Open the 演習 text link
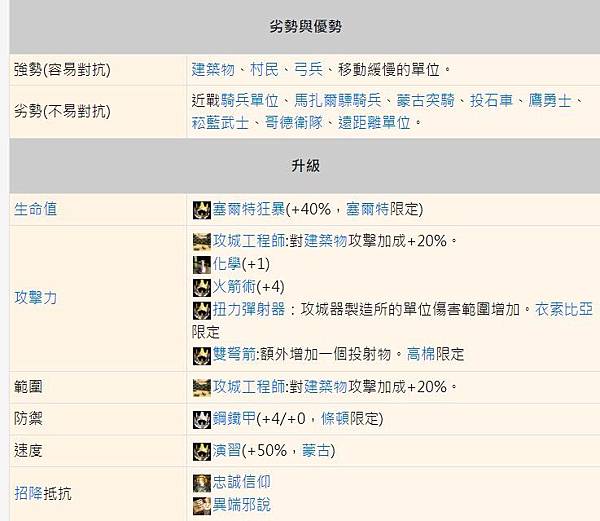Screen dimensions: 600x521 227,451
